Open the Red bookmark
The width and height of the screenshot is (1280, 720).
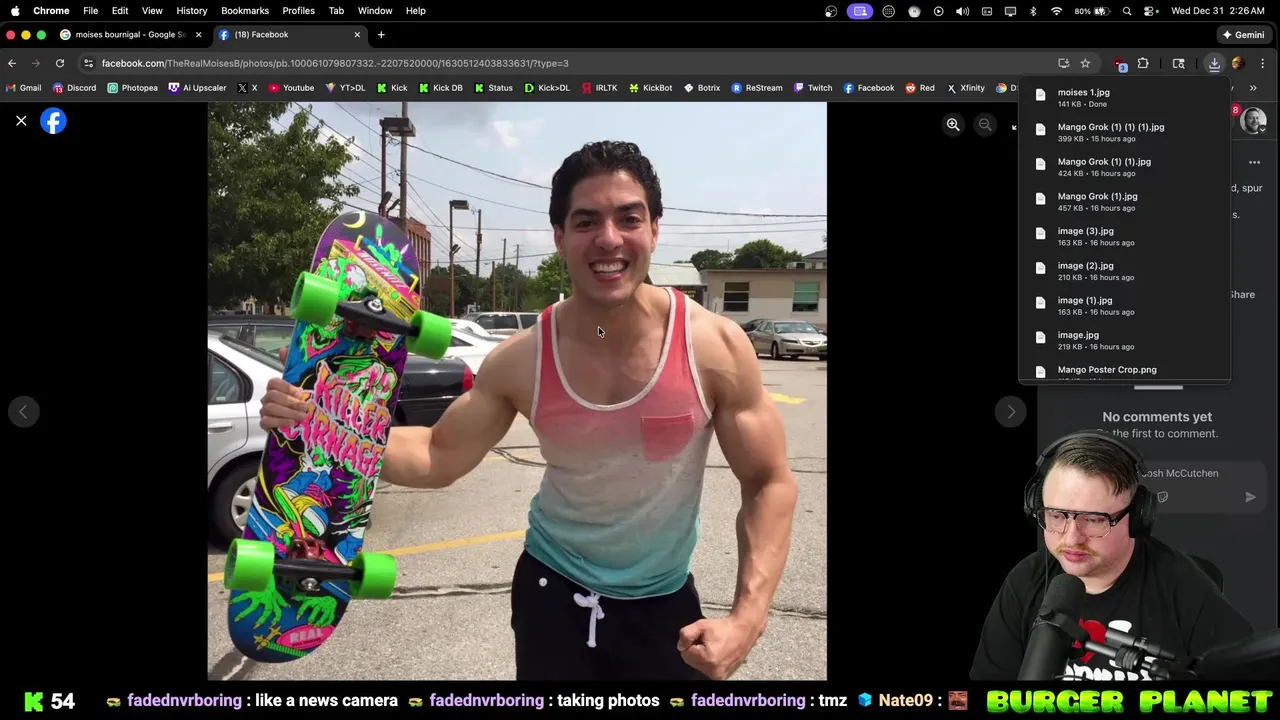point(920,88)
